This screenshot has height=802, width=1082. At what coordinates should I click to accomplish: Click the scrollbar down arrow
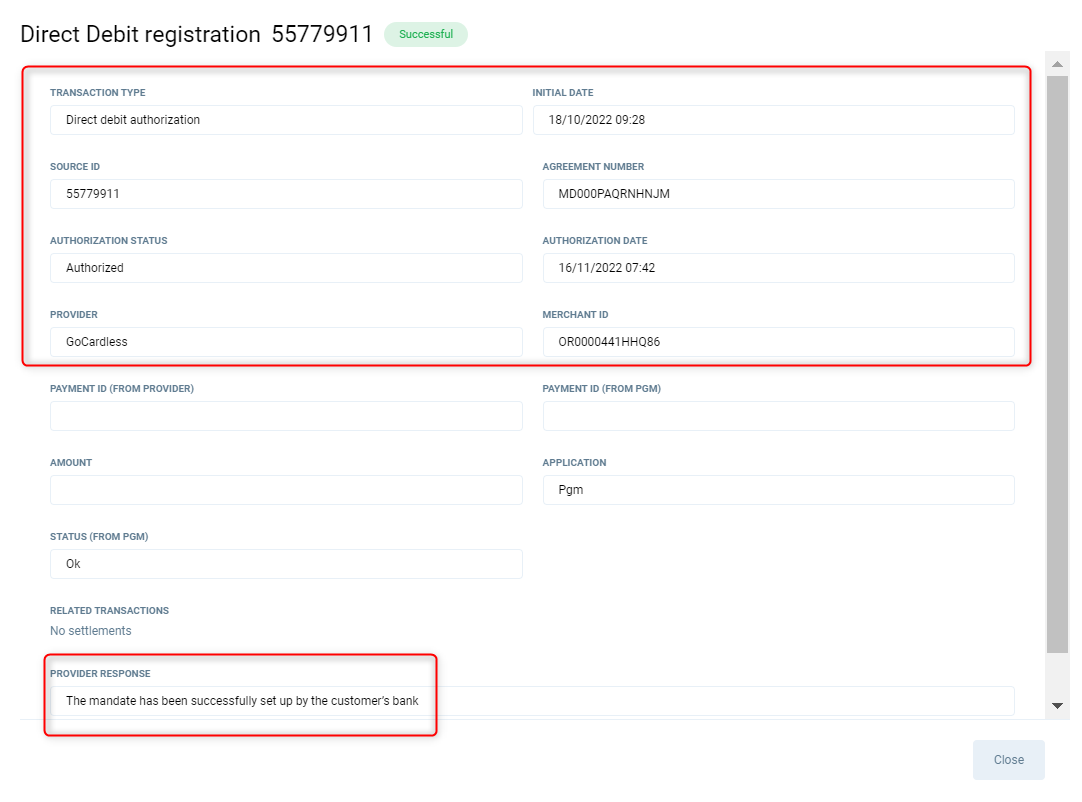point(1057,706)
